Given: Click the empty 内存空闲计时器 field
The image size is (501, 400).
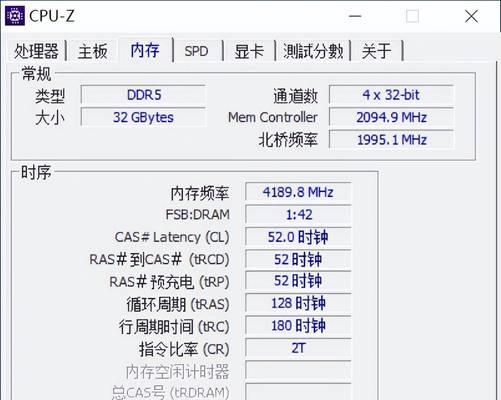Looking at the screenshot, I should click(298, 370).
